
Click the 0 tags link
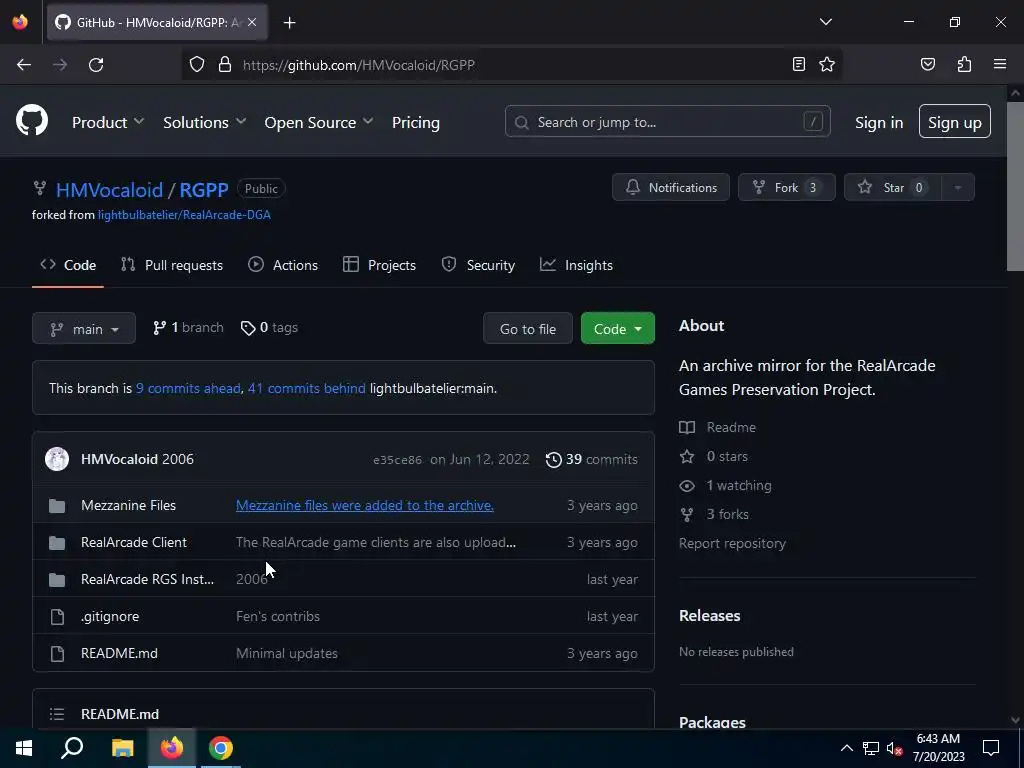click(269, 328)
